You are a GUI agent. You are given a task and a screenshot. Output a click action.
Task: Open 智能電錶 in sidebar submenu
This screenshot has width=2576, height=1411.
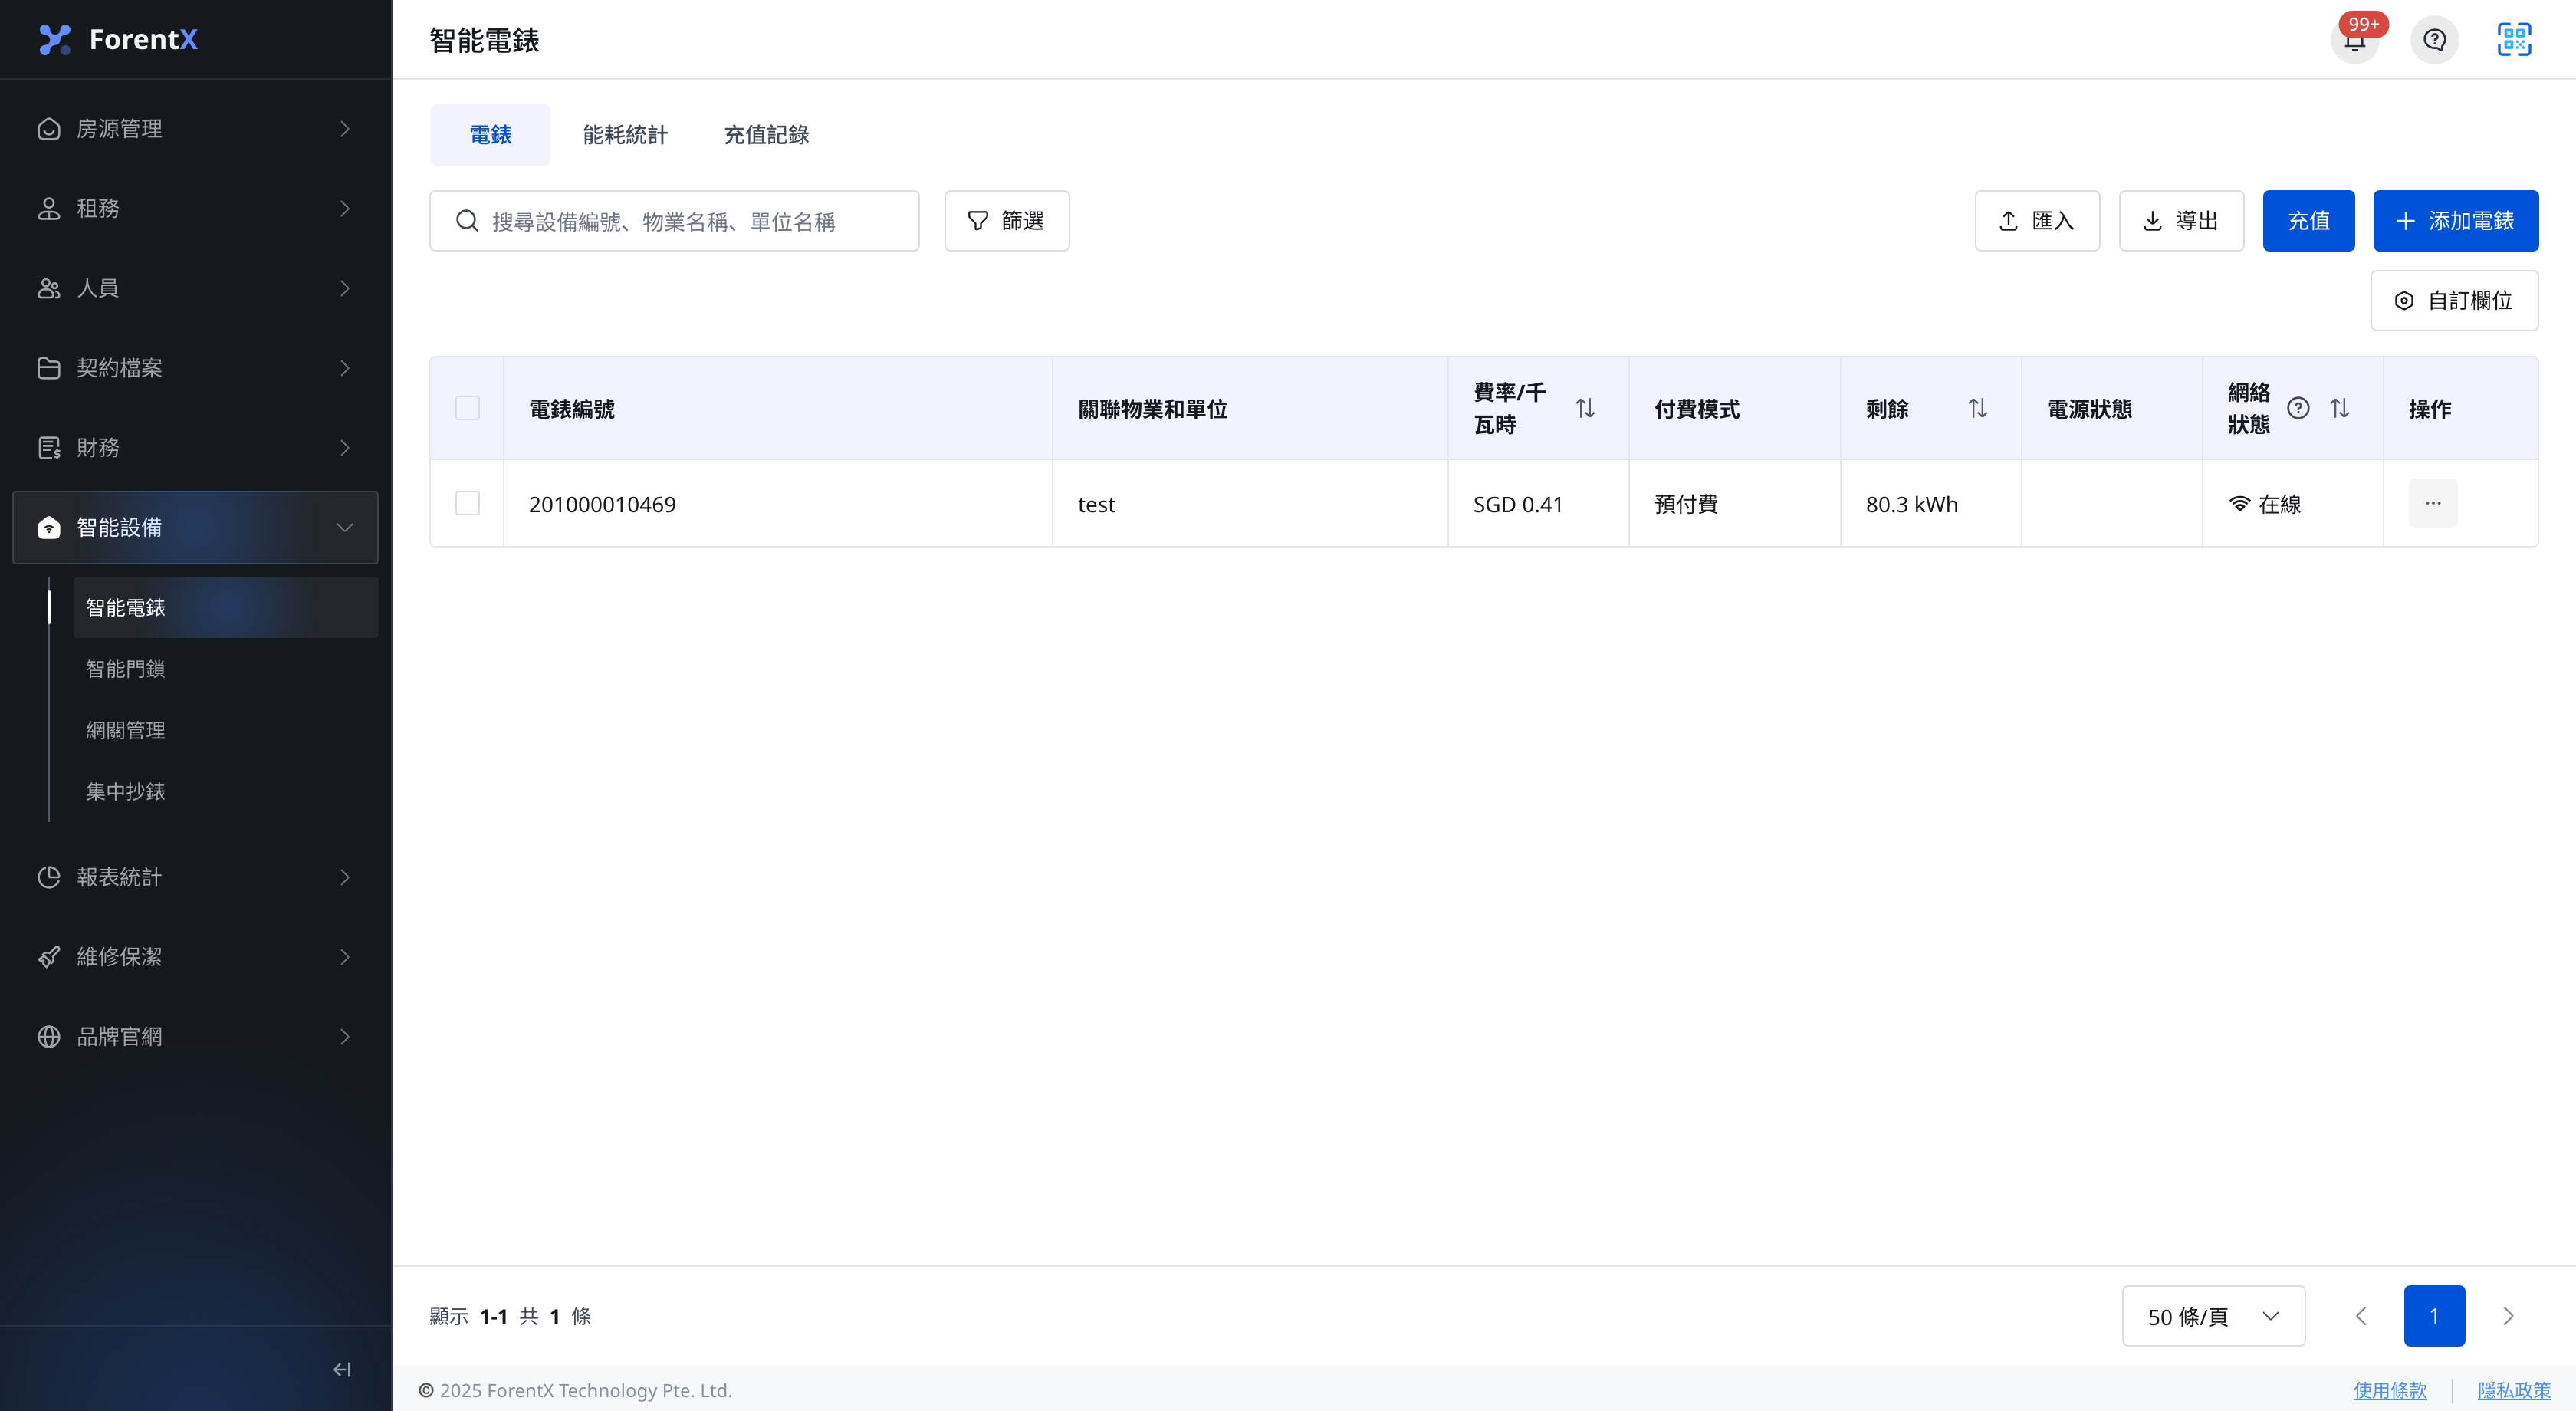tap(226, 607)
